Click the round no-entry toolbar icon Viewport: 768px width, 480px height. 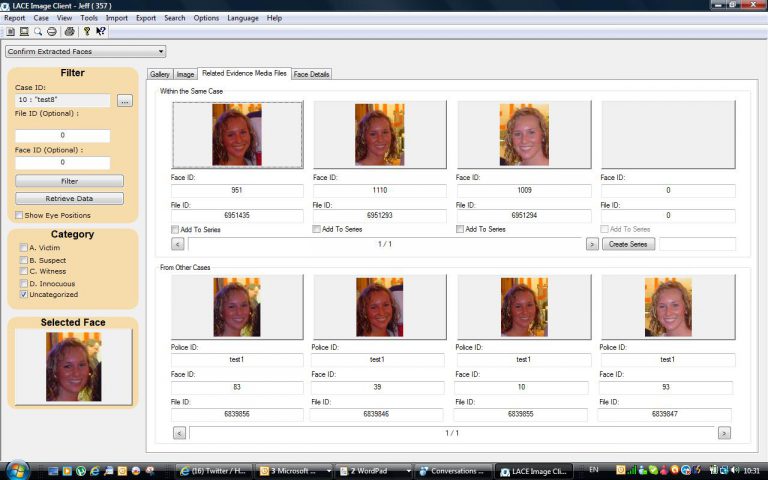pyautogui.click(x=51, y=32)
